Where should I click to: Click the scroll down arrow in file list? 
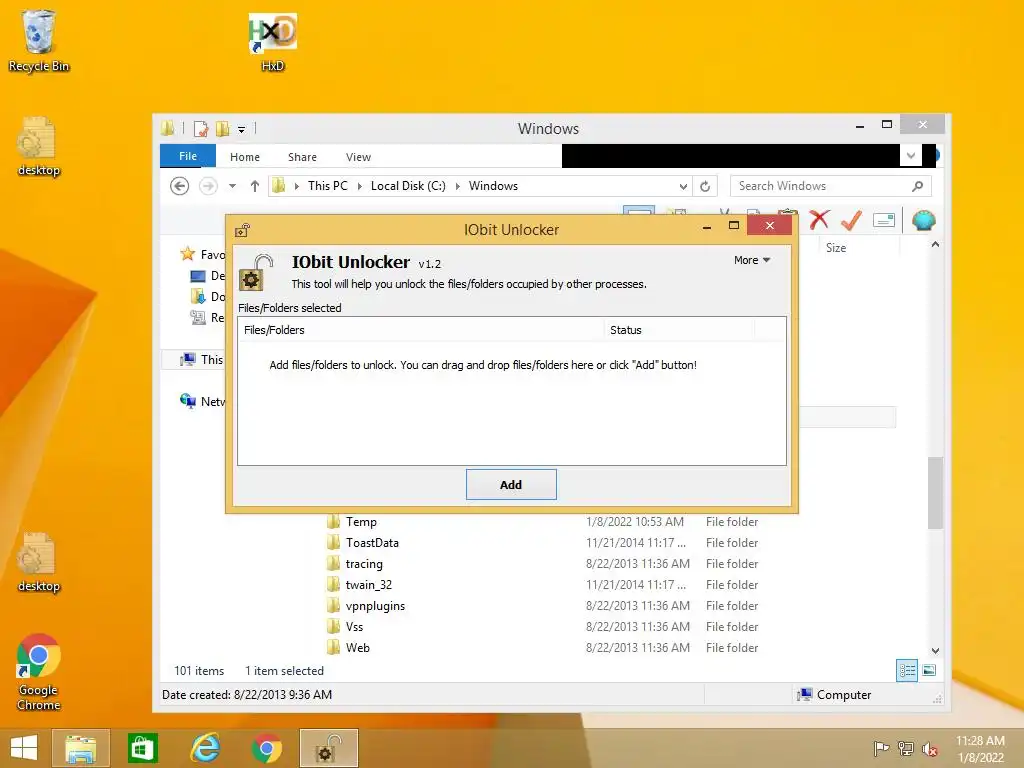pos(935,650)
